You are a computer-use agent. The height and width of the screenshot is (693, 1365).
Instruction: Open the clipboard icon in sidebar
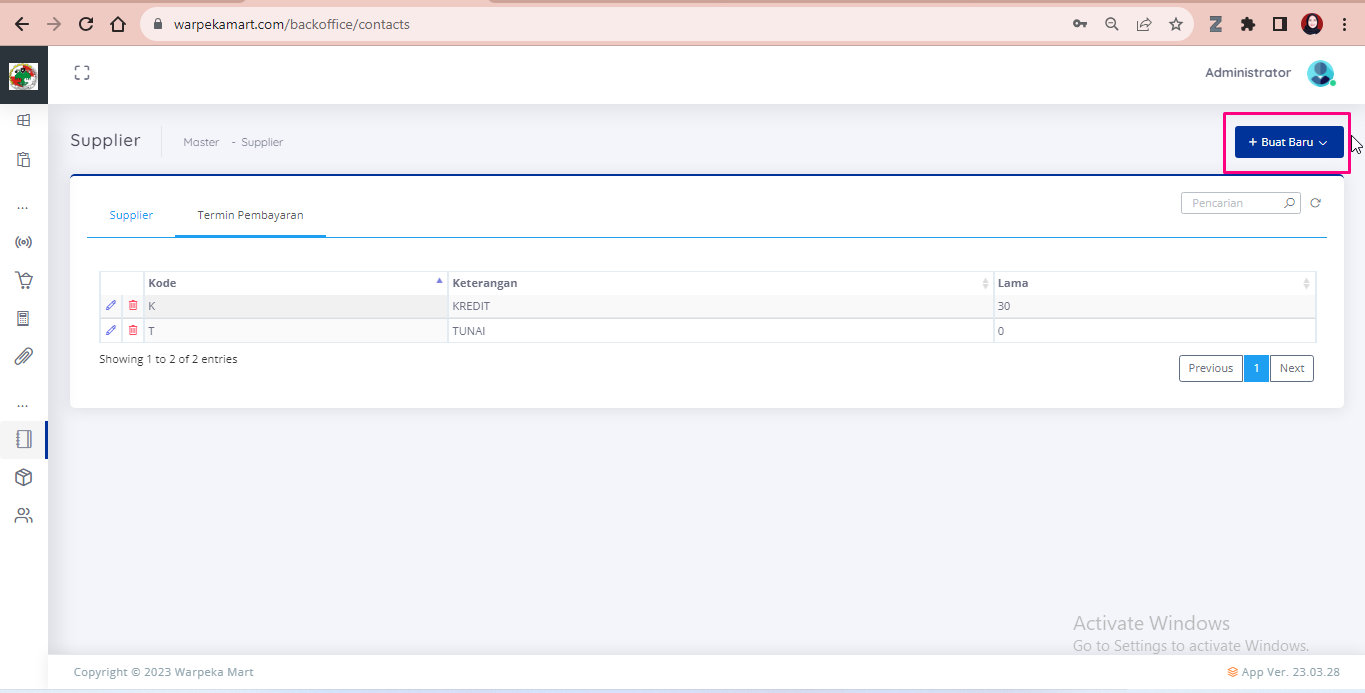(24, 159)
